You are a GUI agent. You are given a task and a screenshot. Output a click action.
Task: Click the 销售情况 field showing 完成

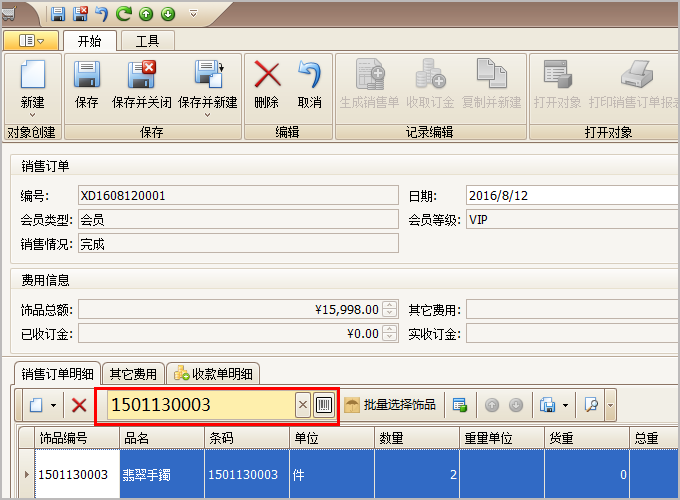click(x=239, y=244)
